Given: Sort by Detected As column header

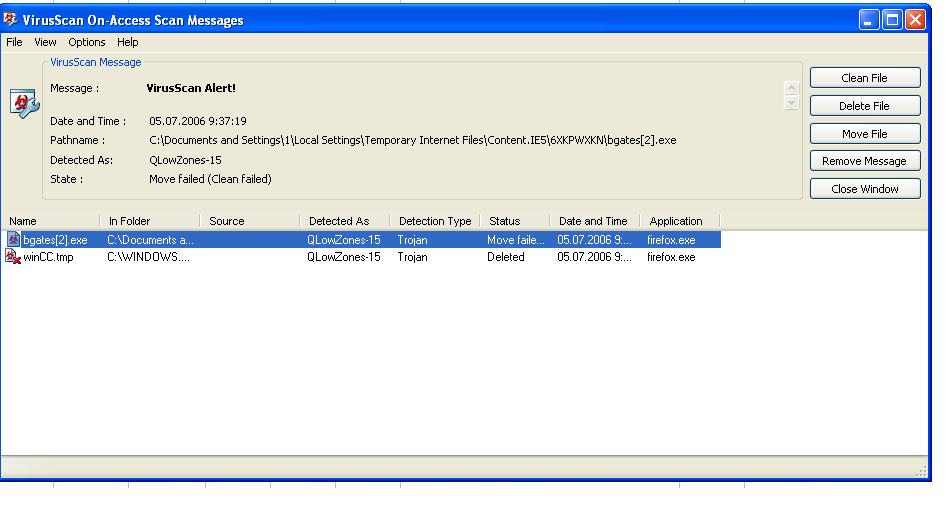Looking at the screenshot, I should 345,221.
